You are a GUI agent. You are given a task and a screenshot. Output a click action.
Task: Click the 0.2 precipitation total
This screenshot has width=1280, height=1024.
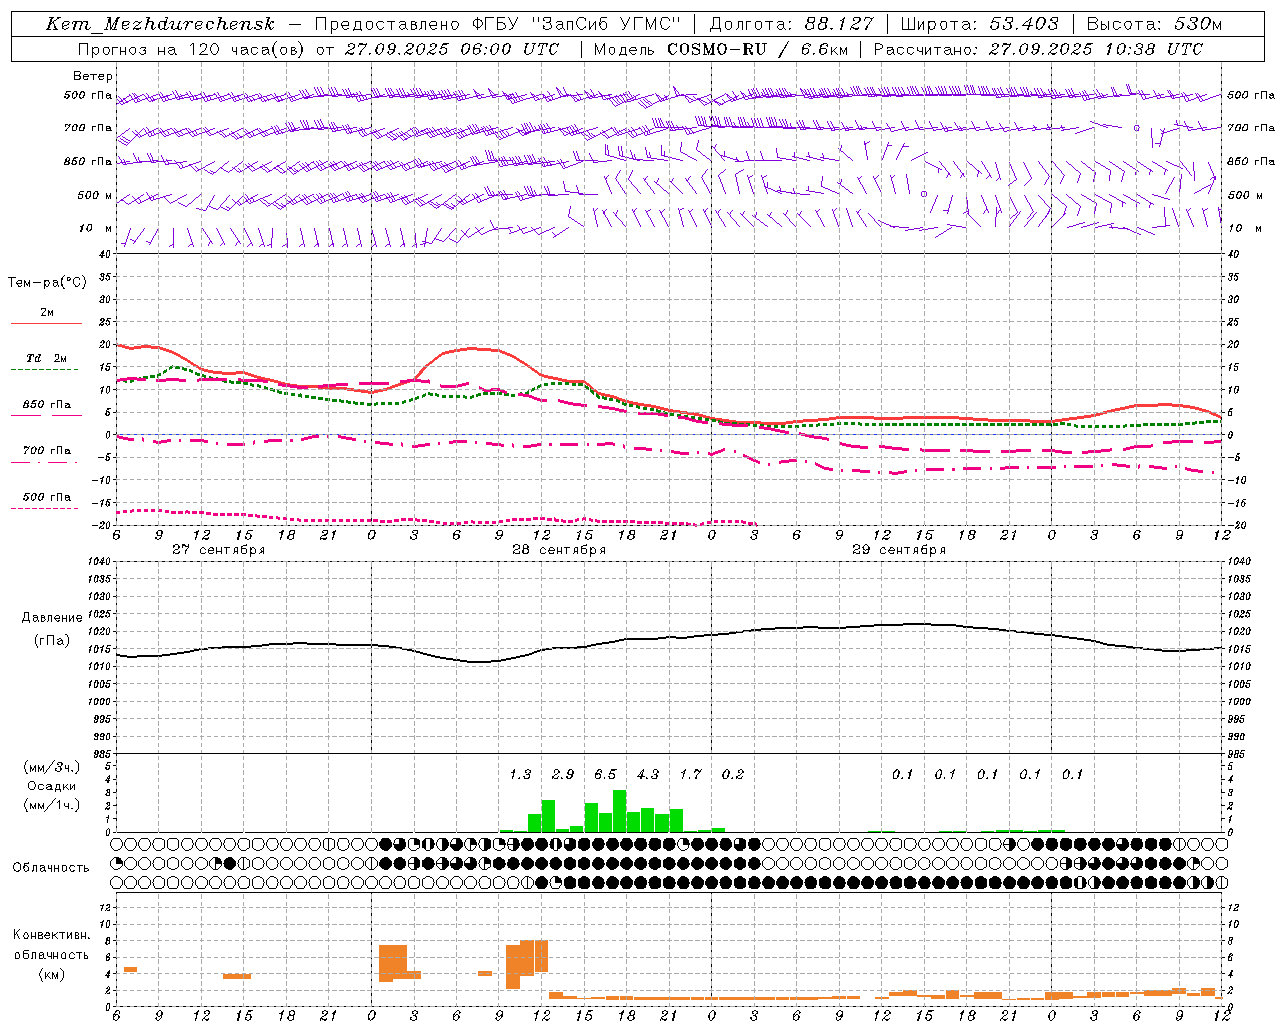pos(733,775)
